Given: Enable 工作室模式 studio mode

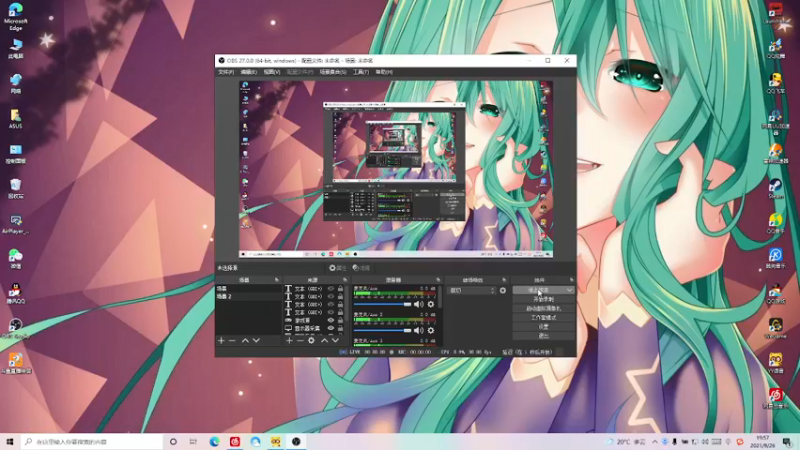Looking at the screenshot, I should coord(543,317).
